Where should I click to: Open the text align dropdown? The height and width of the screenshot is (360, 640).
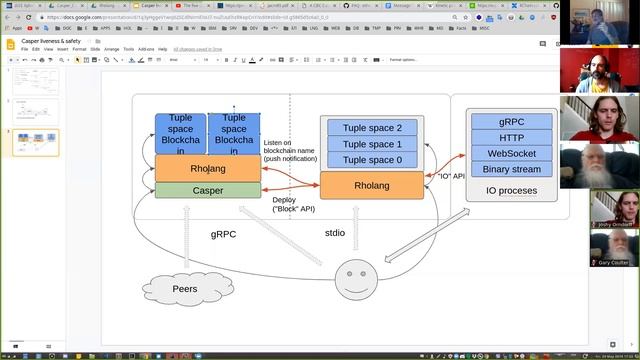293,60
